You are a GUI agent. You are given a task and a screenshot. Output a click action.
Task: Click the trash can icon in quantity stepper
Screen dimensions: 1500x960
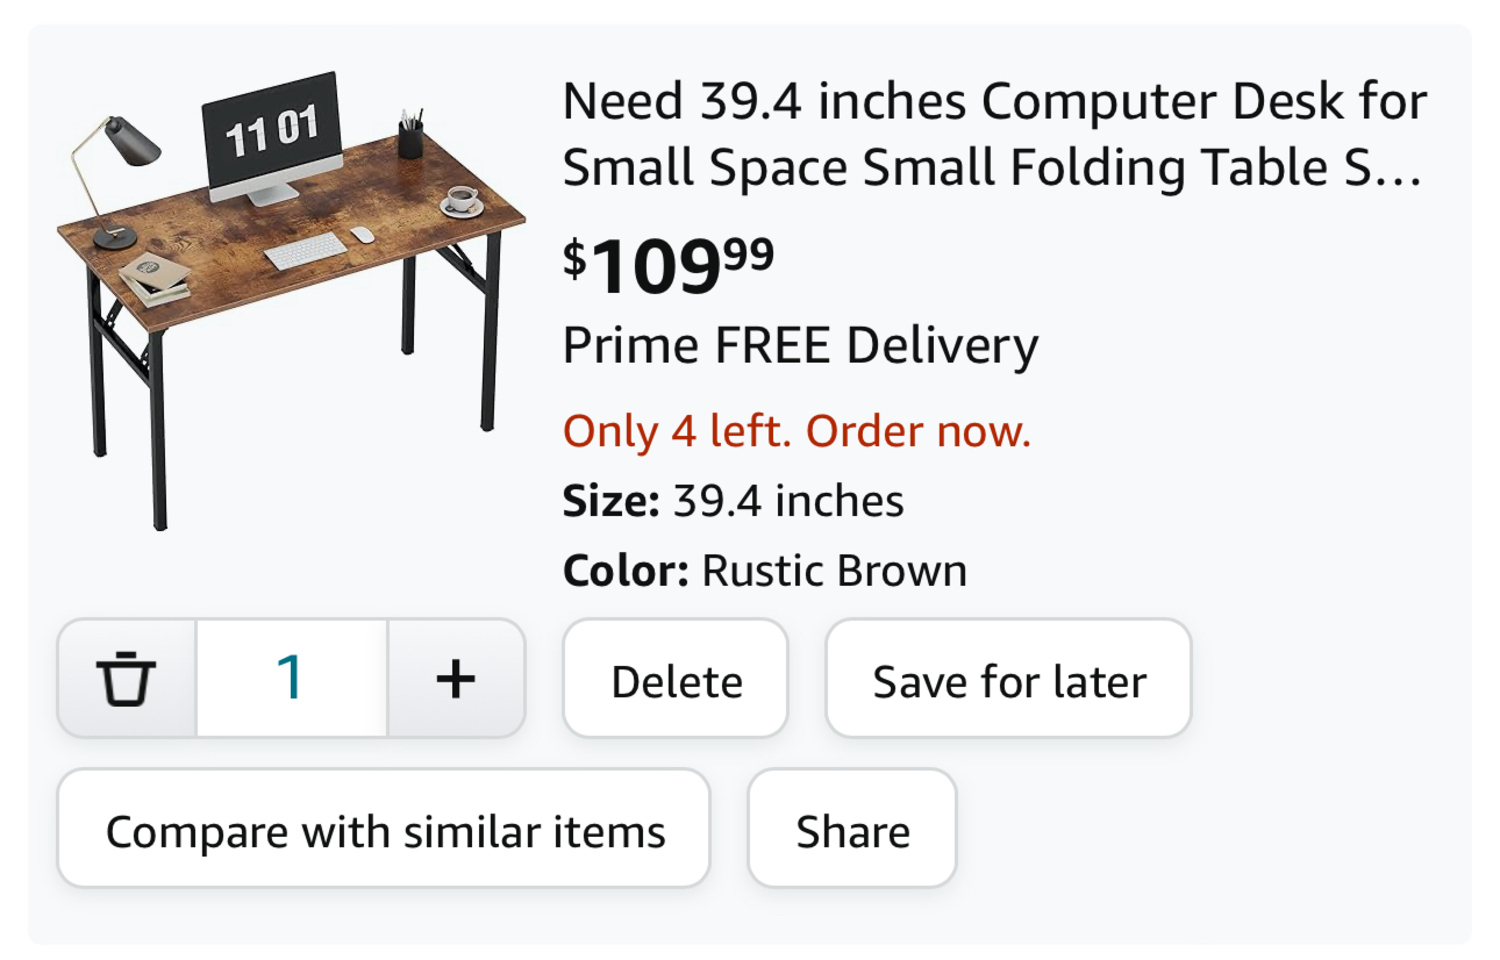point(127,678)
